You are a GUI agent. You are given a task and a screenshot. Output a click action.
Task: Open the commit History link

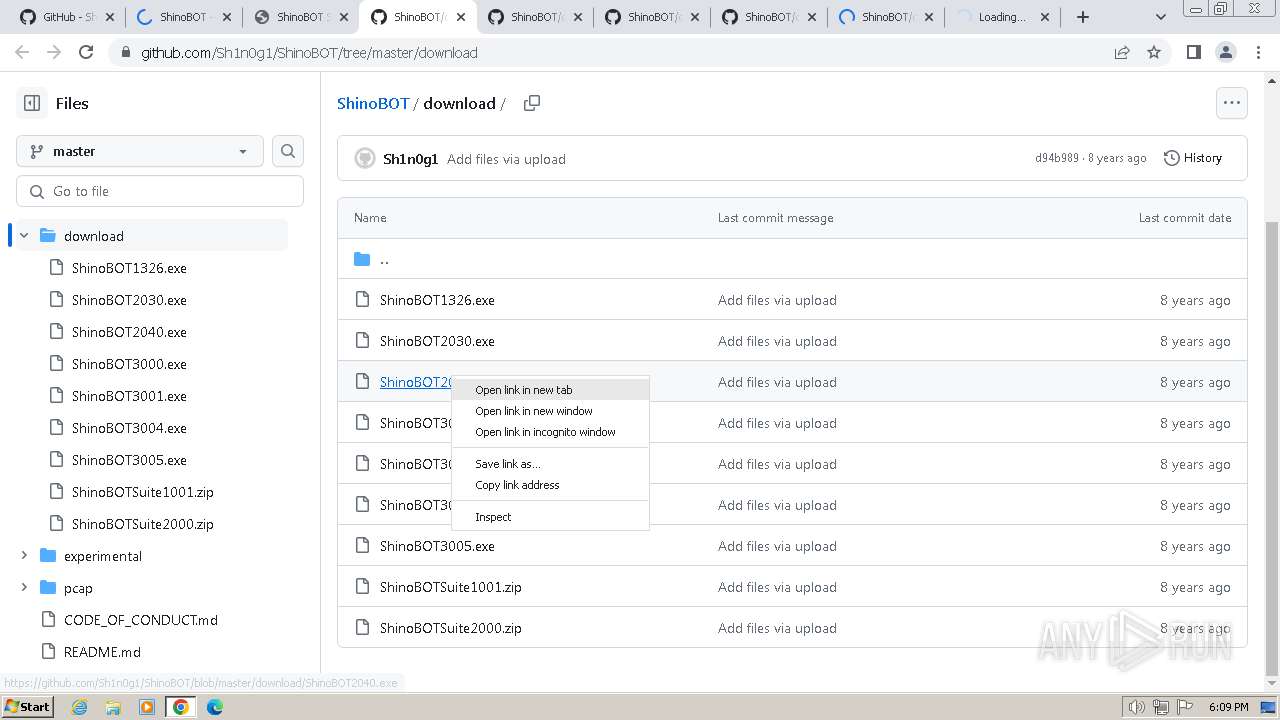pyautogui.click(x=1193, y=158)
